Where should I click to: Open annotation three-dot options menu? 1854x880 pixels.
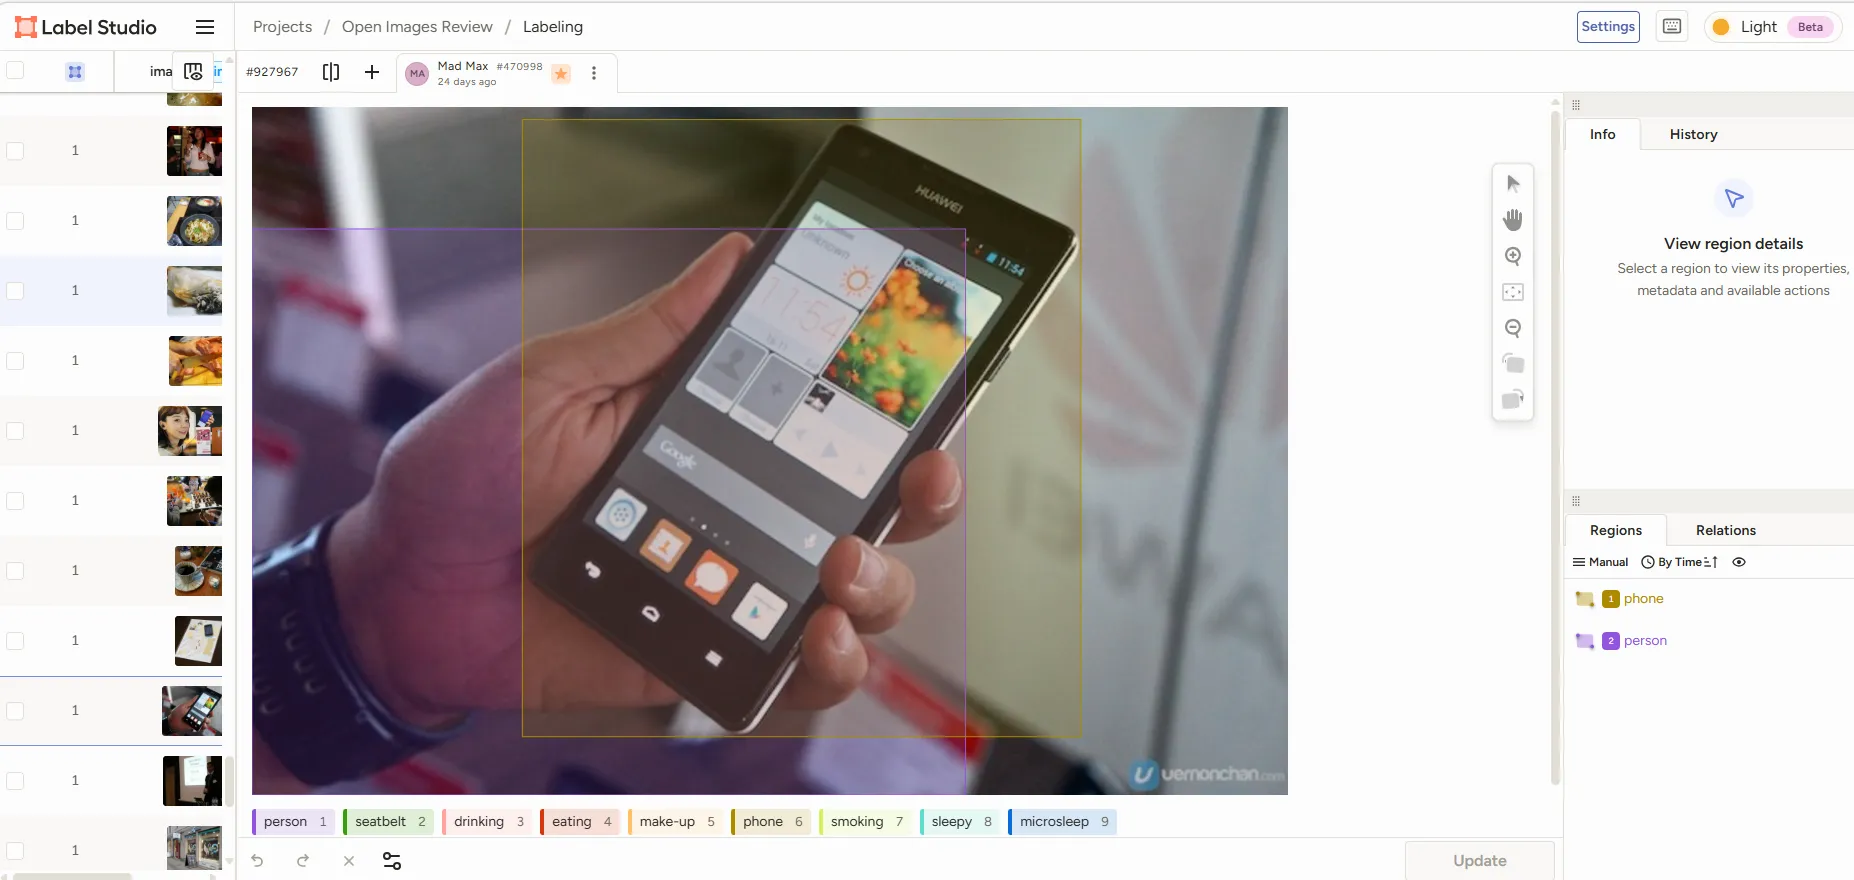[594, 73]
